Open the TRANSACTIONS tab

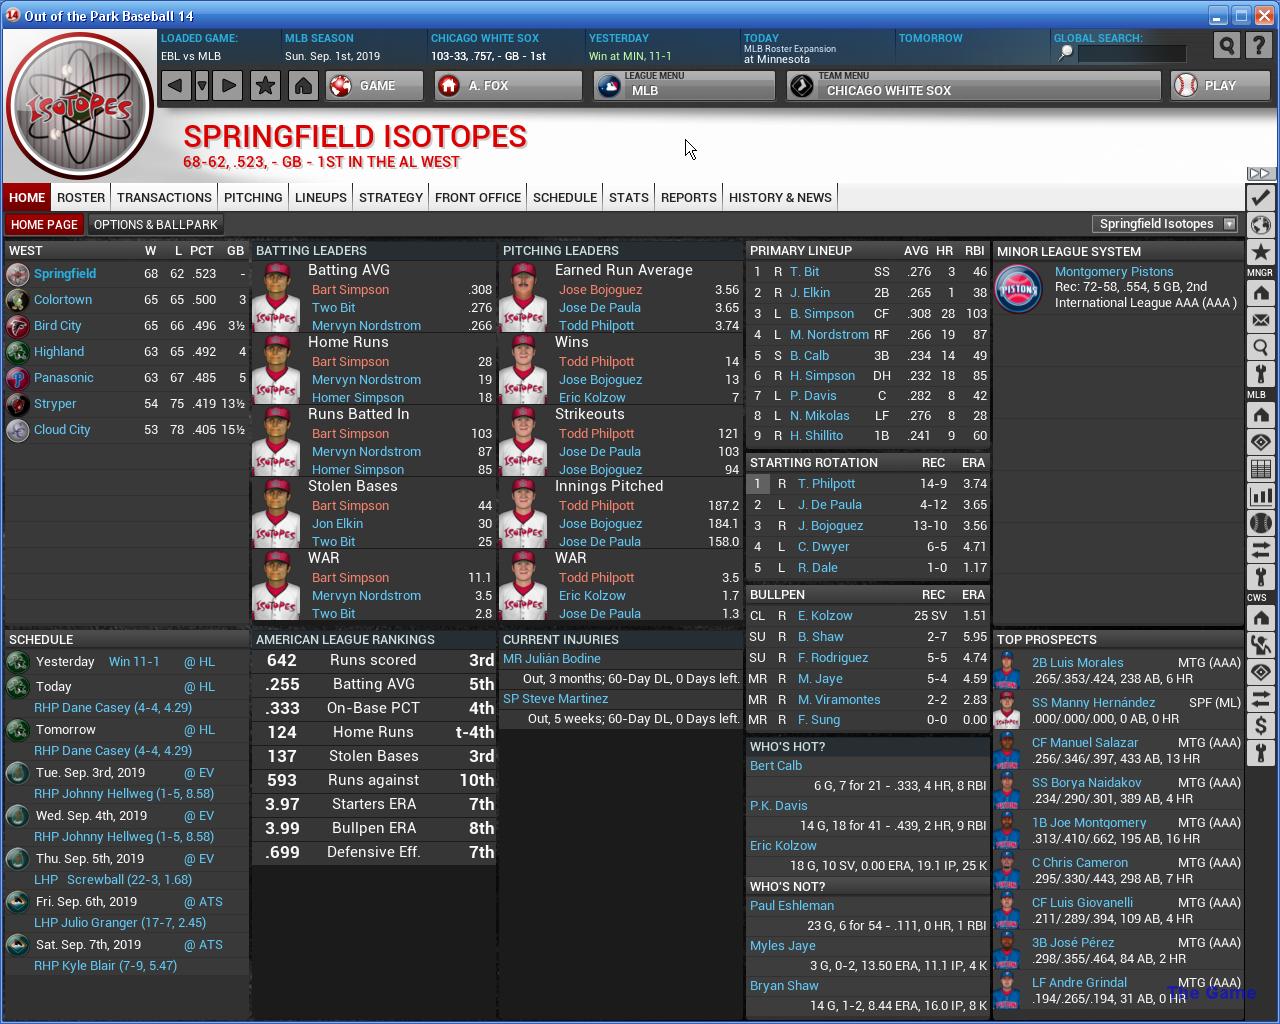164,197
